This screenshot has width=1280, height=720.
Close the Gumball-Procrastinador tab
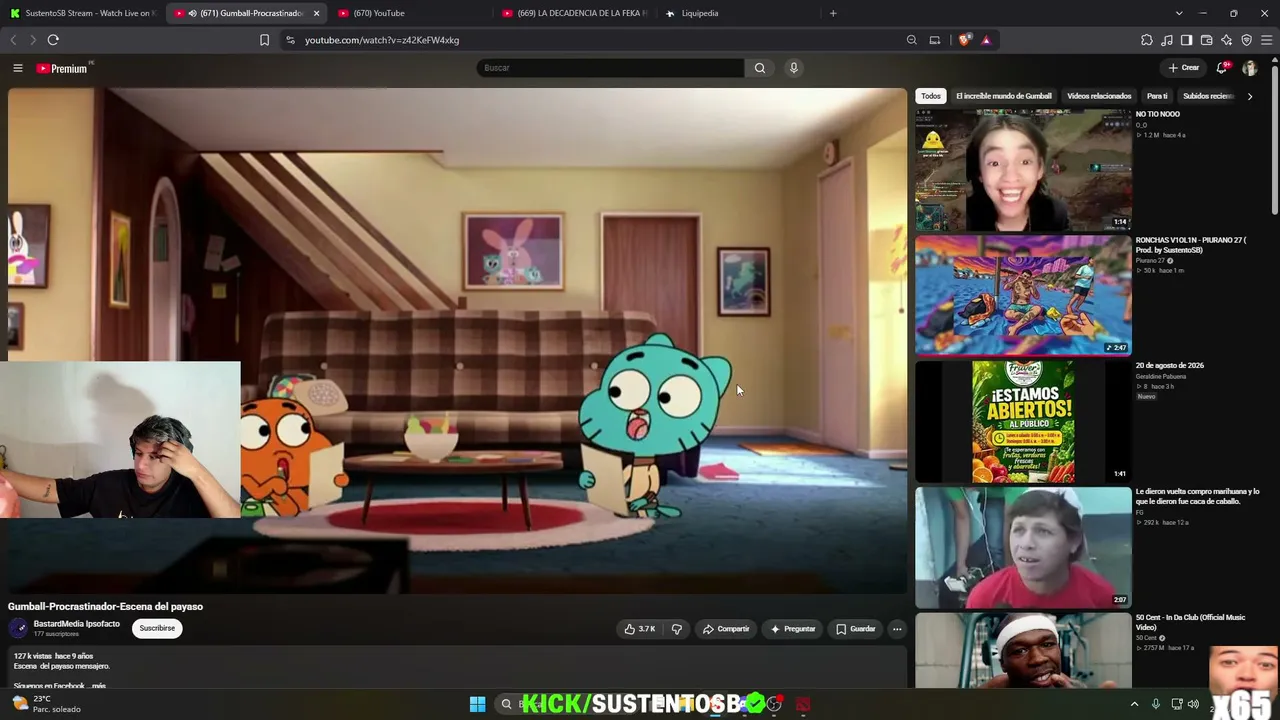316,13
